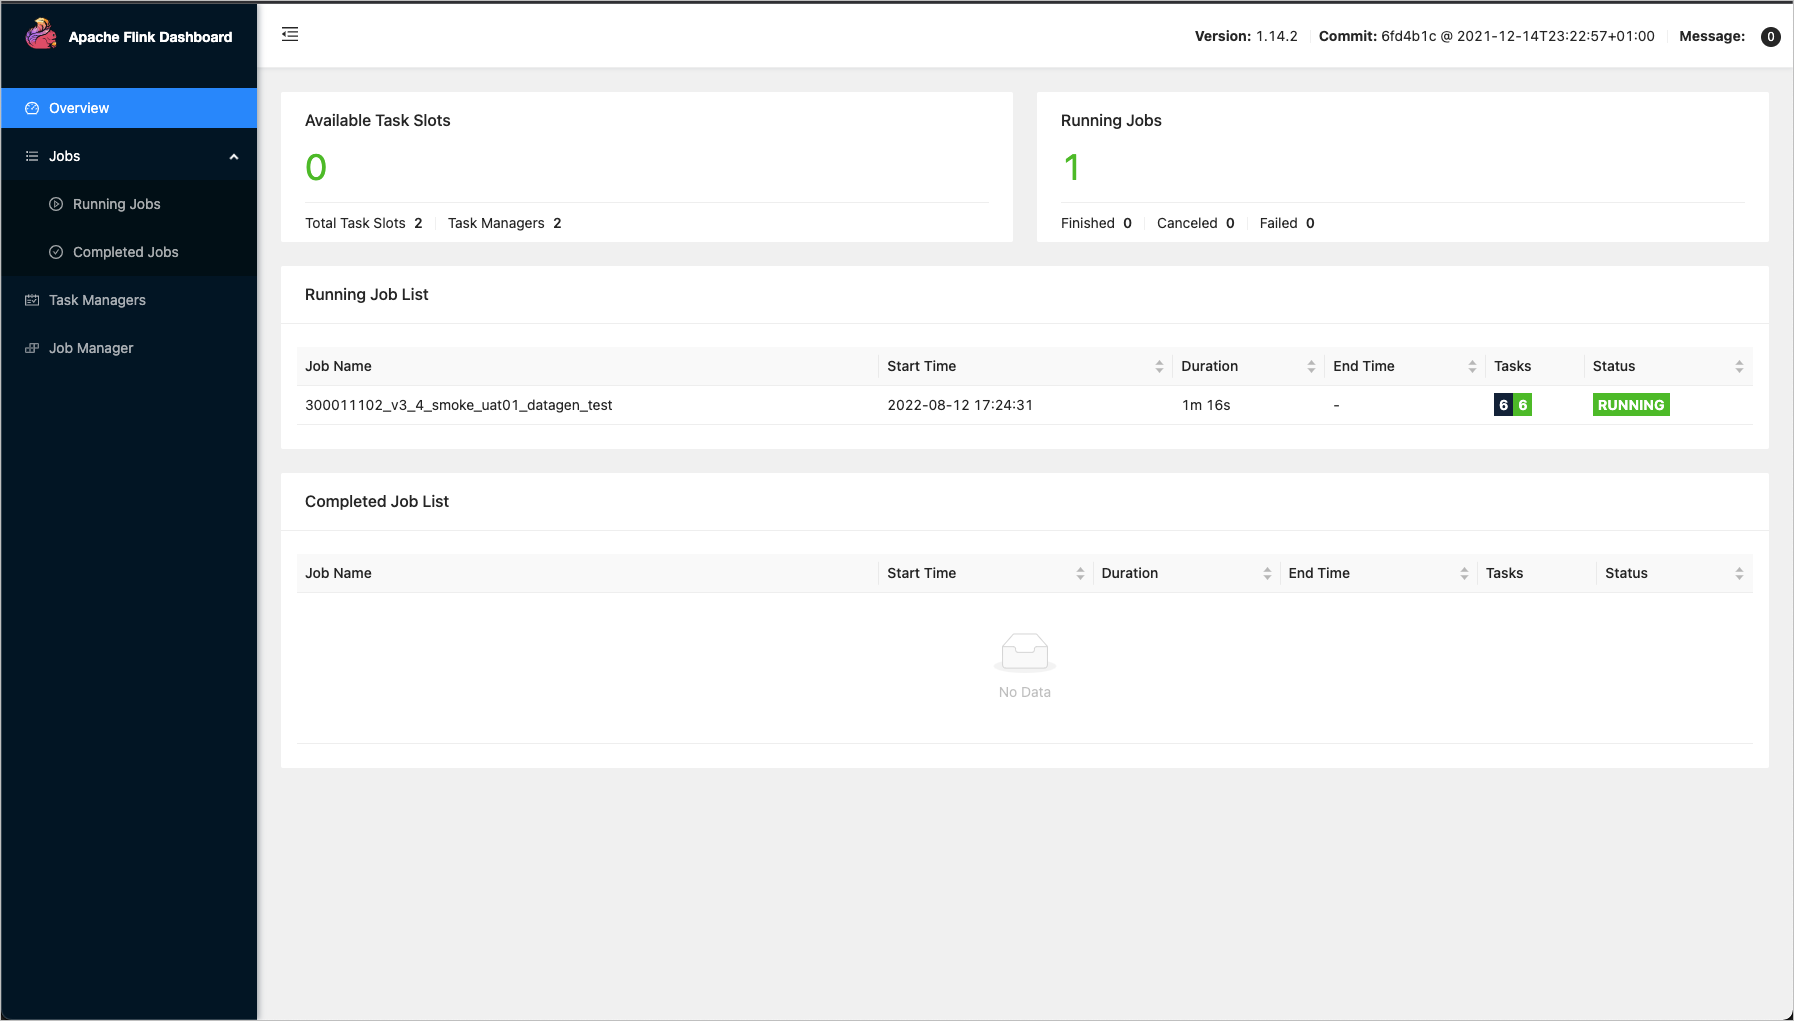Click the RUNNING status badge
Screen dimensions: 1794x1021
[x=1631, y=405]
